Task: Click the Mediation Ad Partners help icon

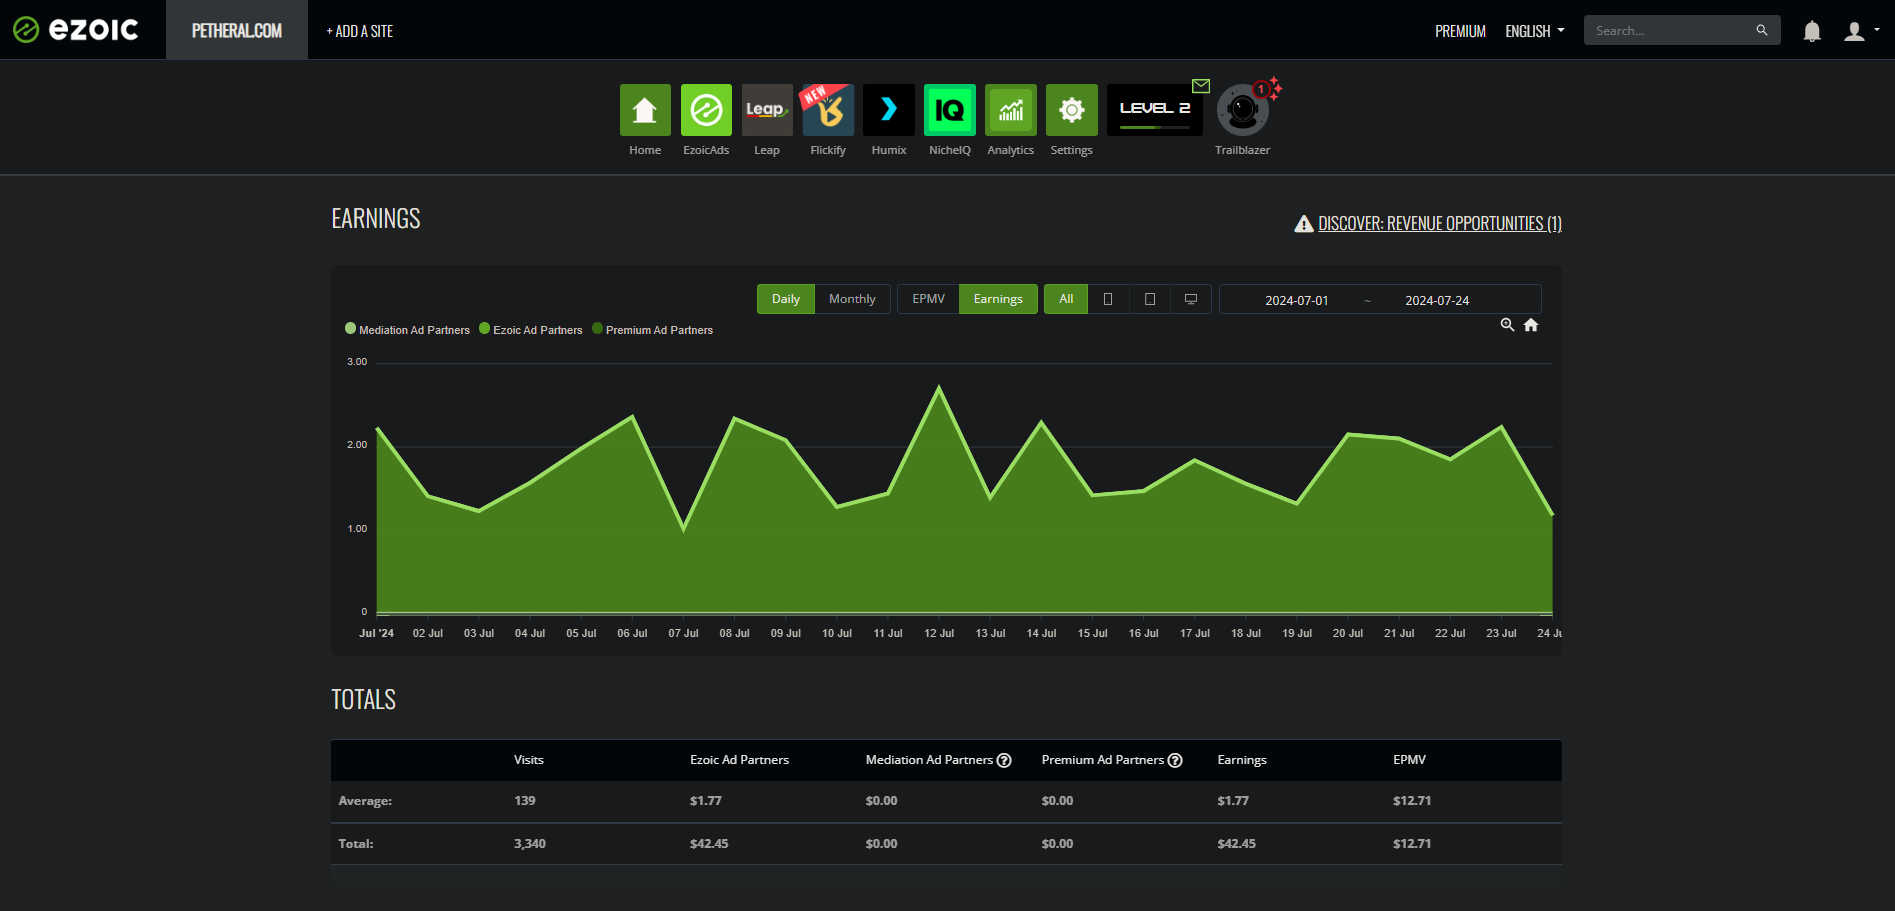Action: (1004, 760)
